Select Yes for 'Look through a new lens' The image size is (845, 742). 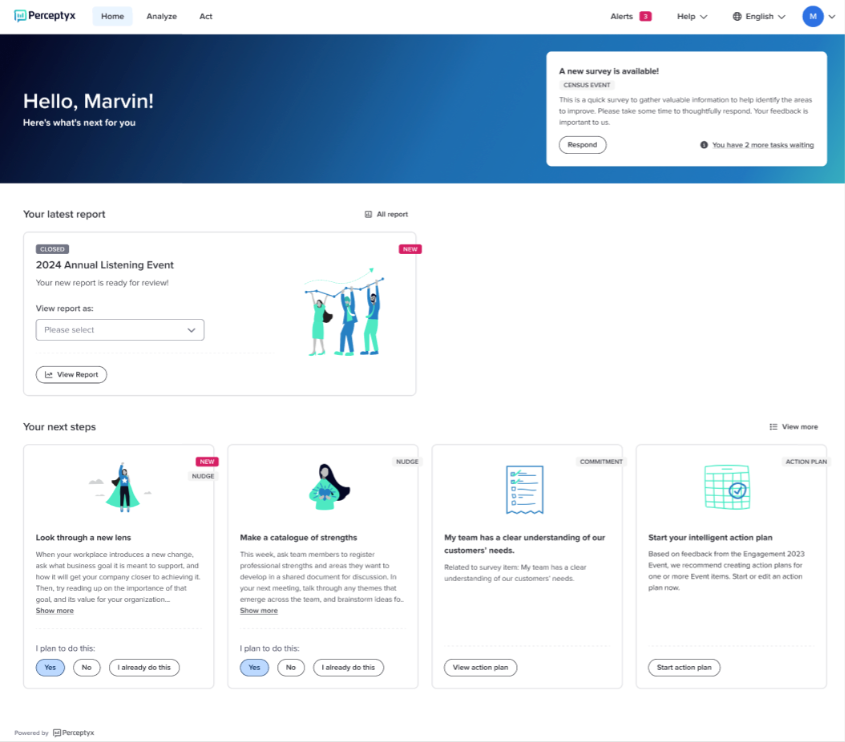pyautogui.click(x=50, y=668)
